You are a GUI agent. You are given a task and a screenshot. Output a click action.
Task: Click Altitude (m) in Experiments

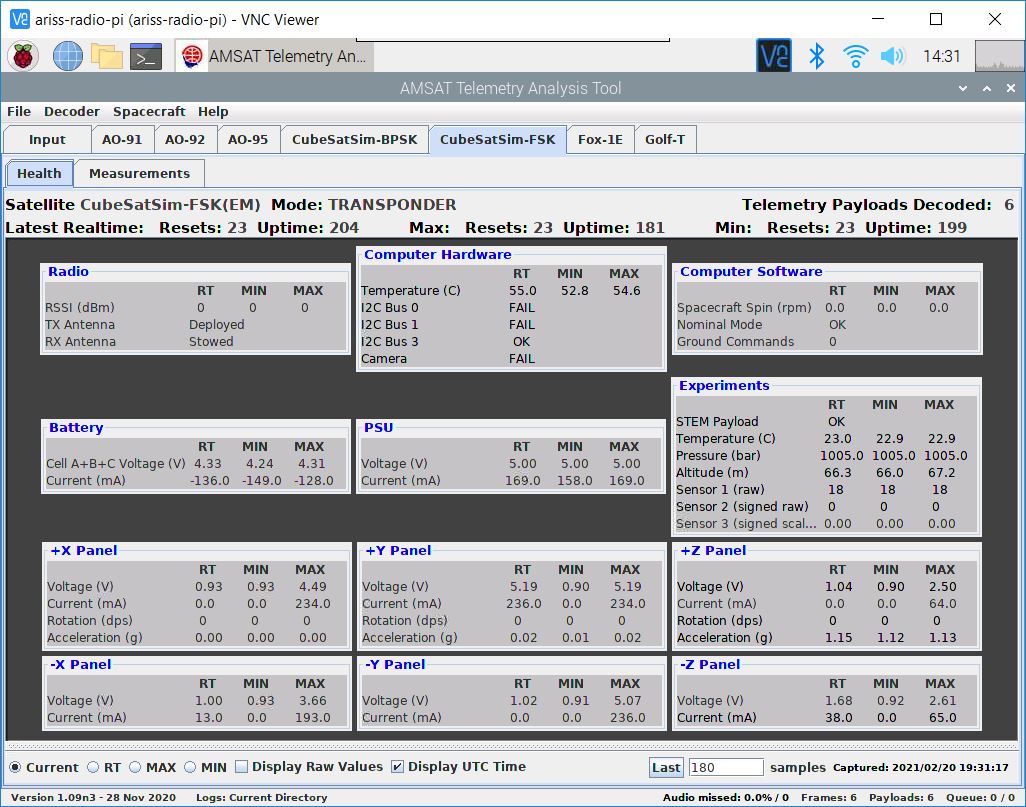click(x=712, y=473)
